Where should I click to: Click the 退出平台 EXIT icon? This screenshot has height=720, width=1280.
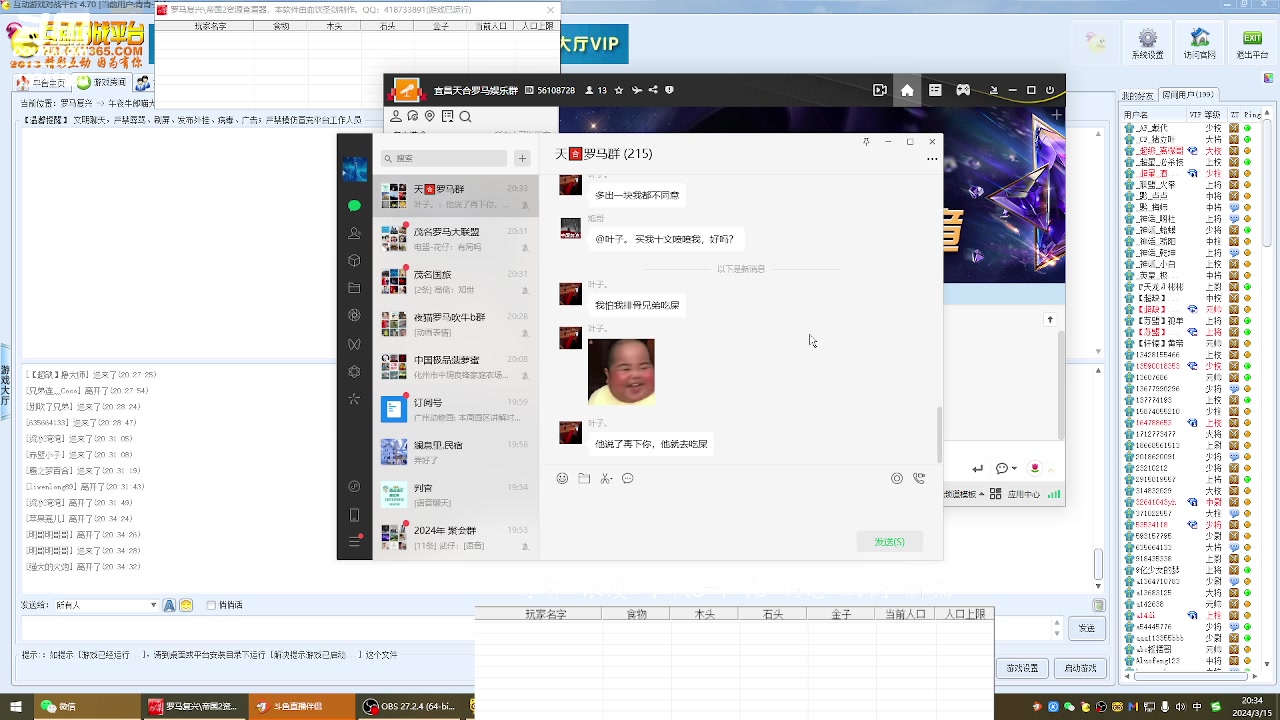pos(1252,44)
